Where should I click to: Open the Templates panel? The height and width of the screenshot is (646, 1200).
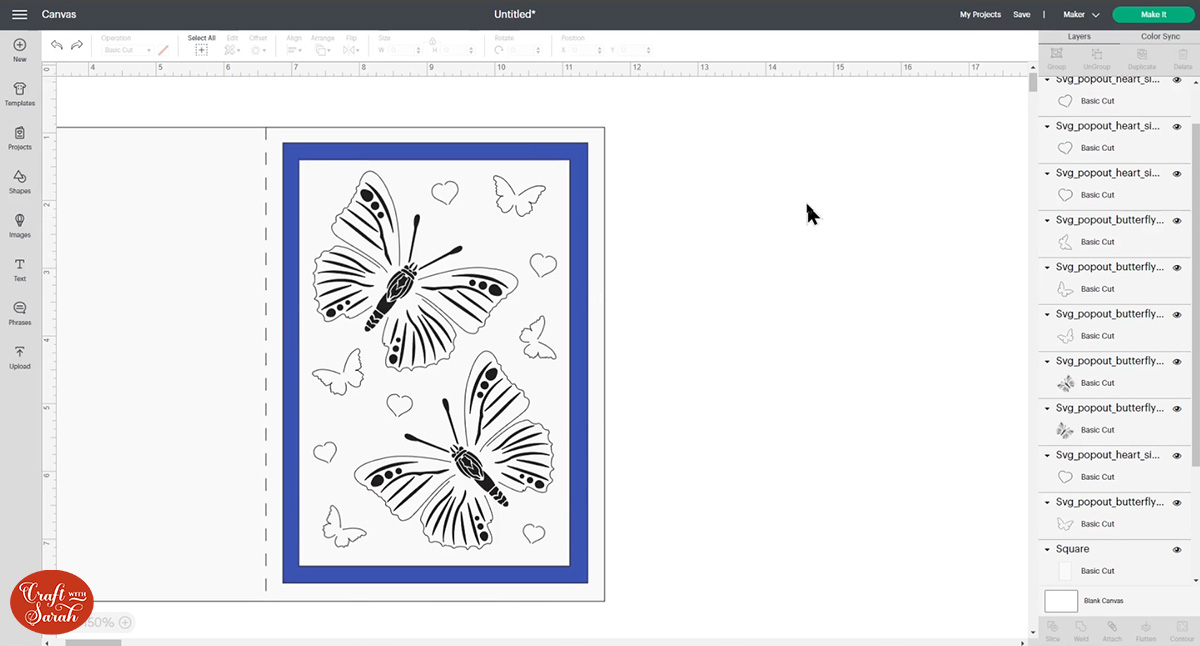(19, 94)
